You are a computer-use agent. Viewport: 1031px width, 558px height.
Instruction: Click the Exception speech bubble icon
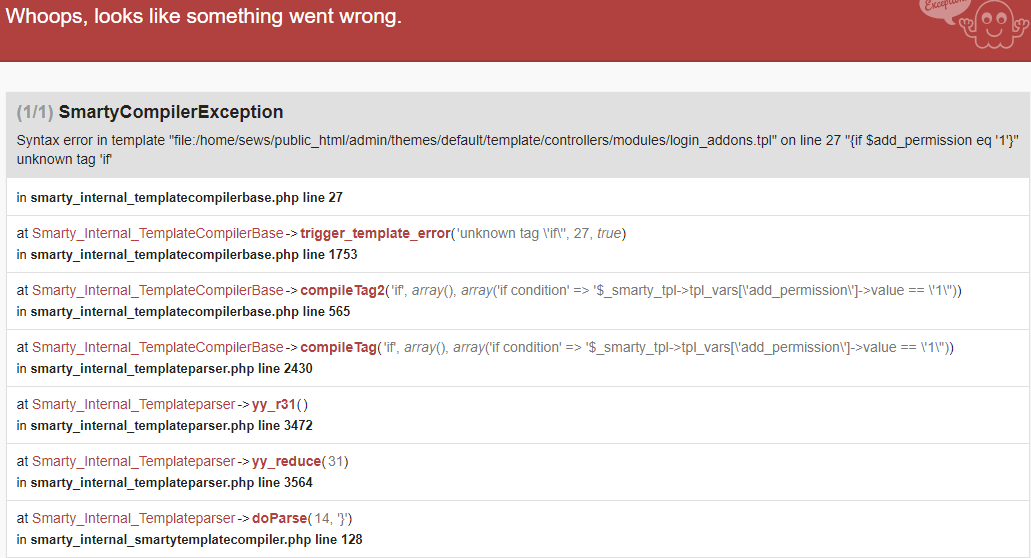[942, 9]
